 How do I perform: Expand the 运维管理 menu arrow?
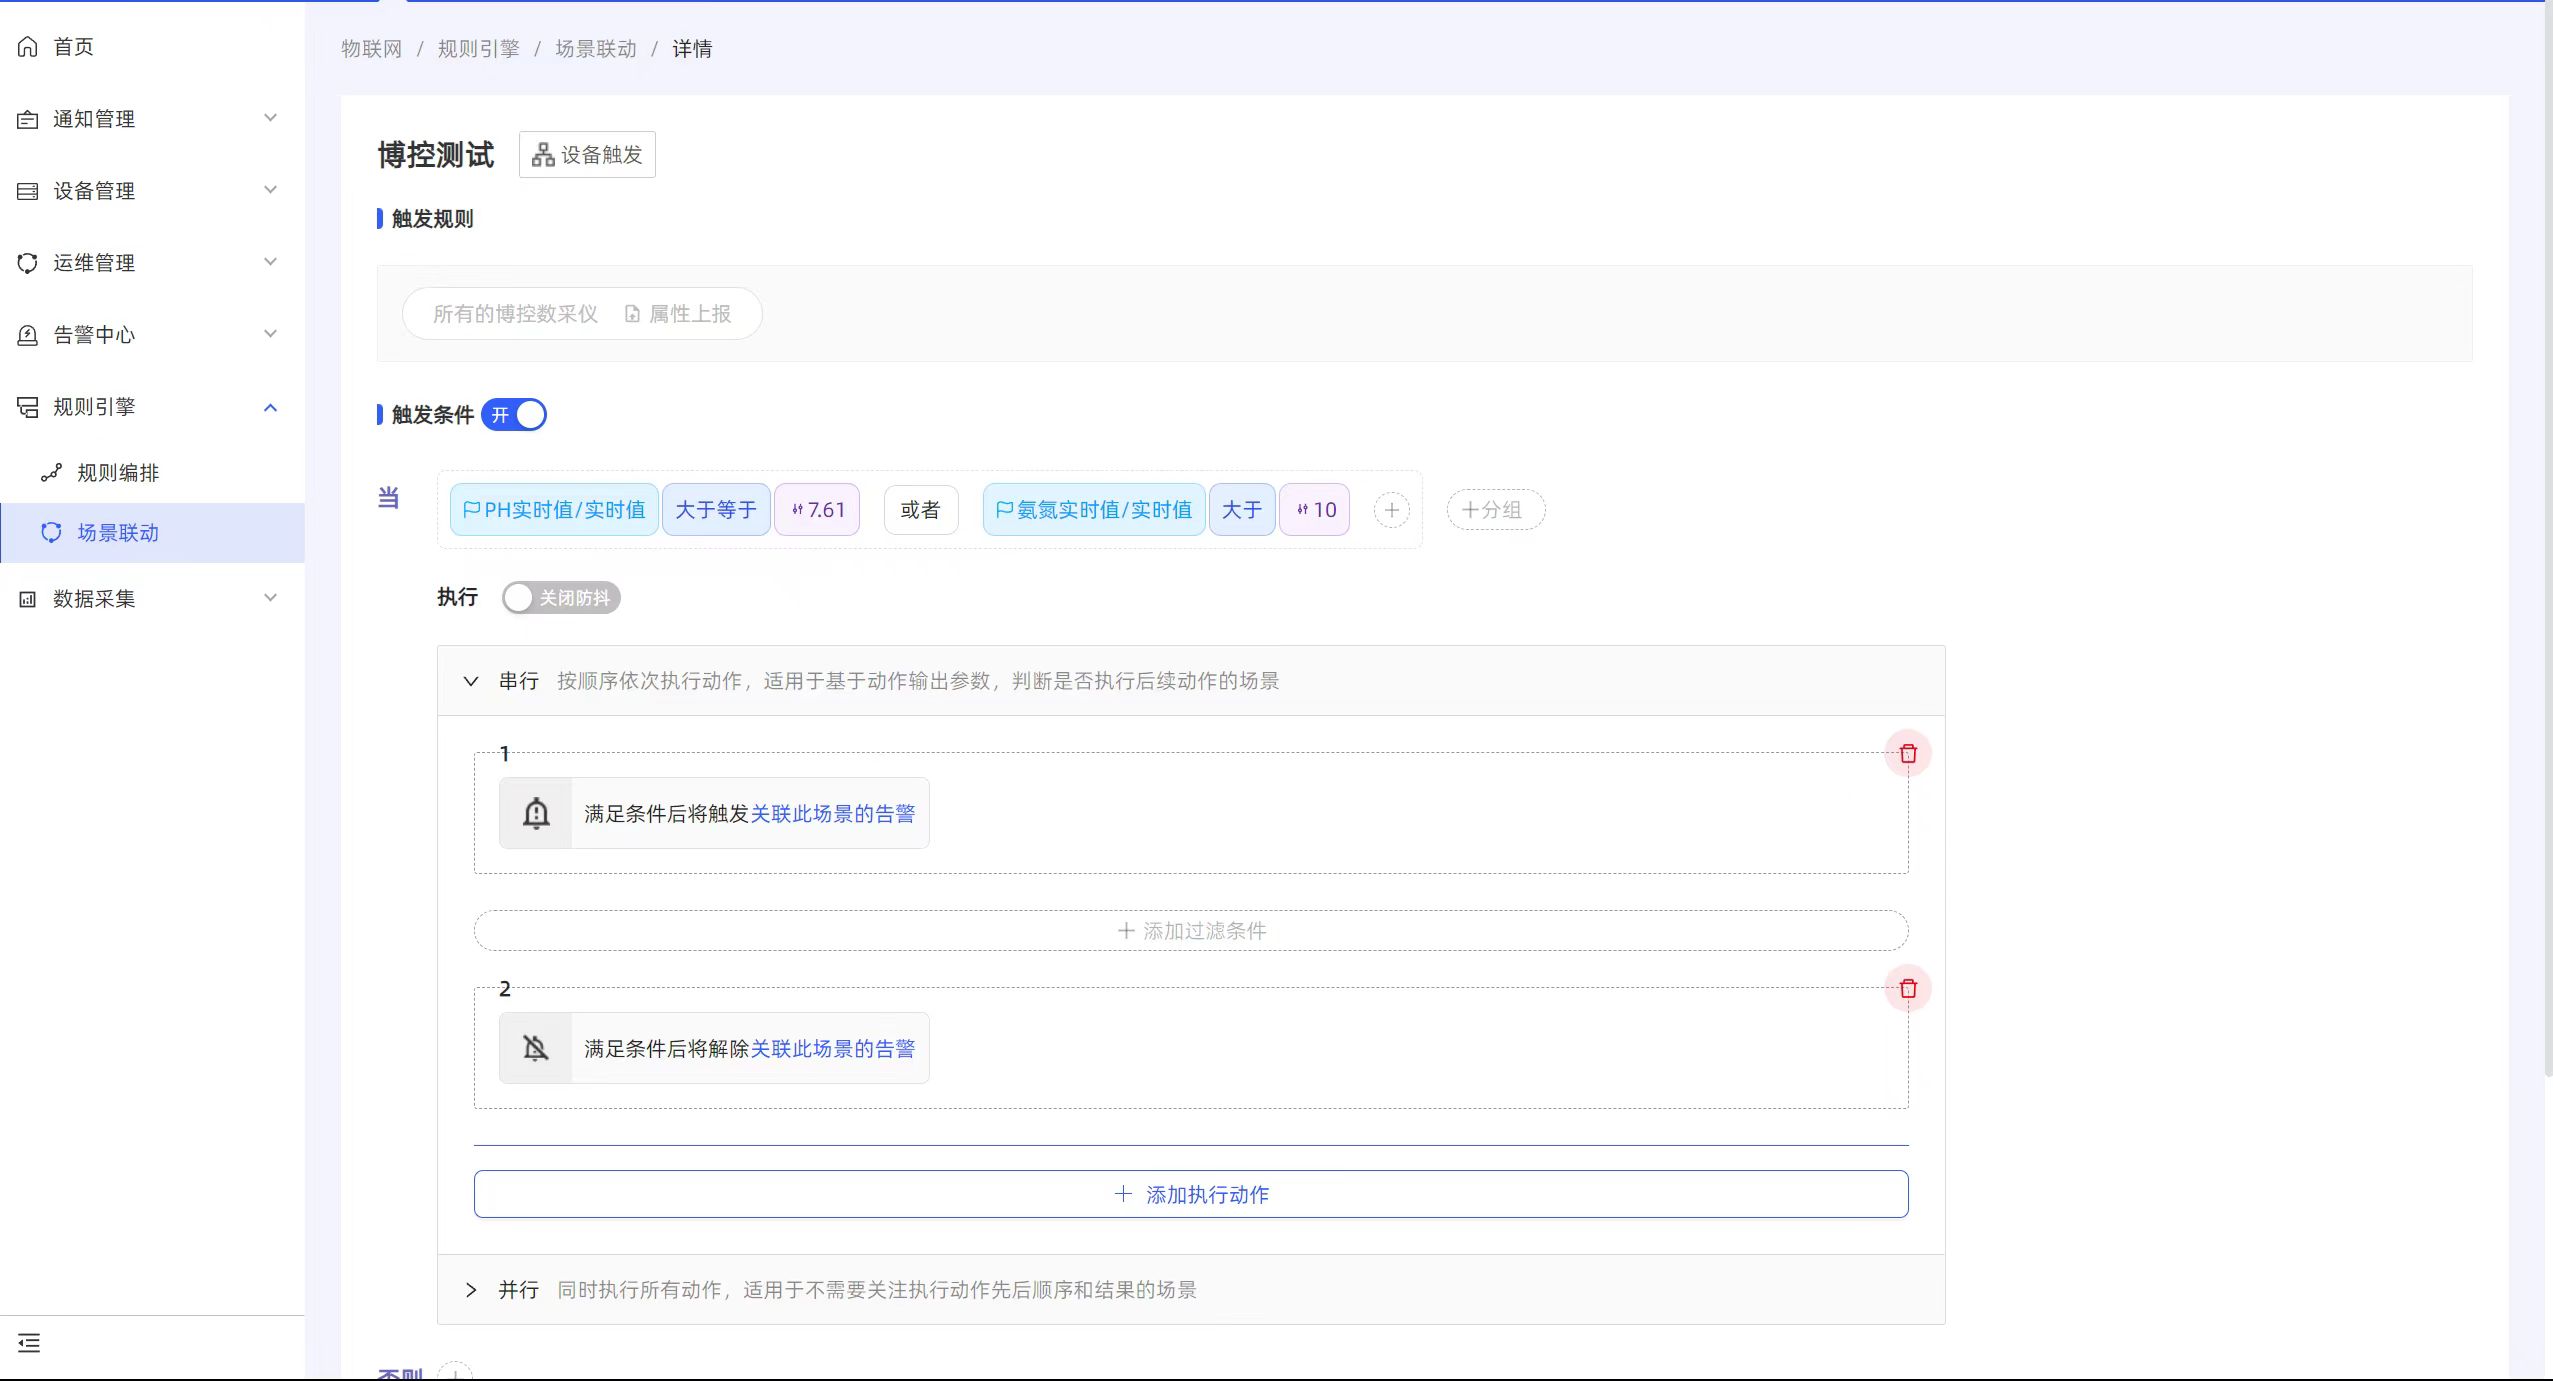click(270, 262)
